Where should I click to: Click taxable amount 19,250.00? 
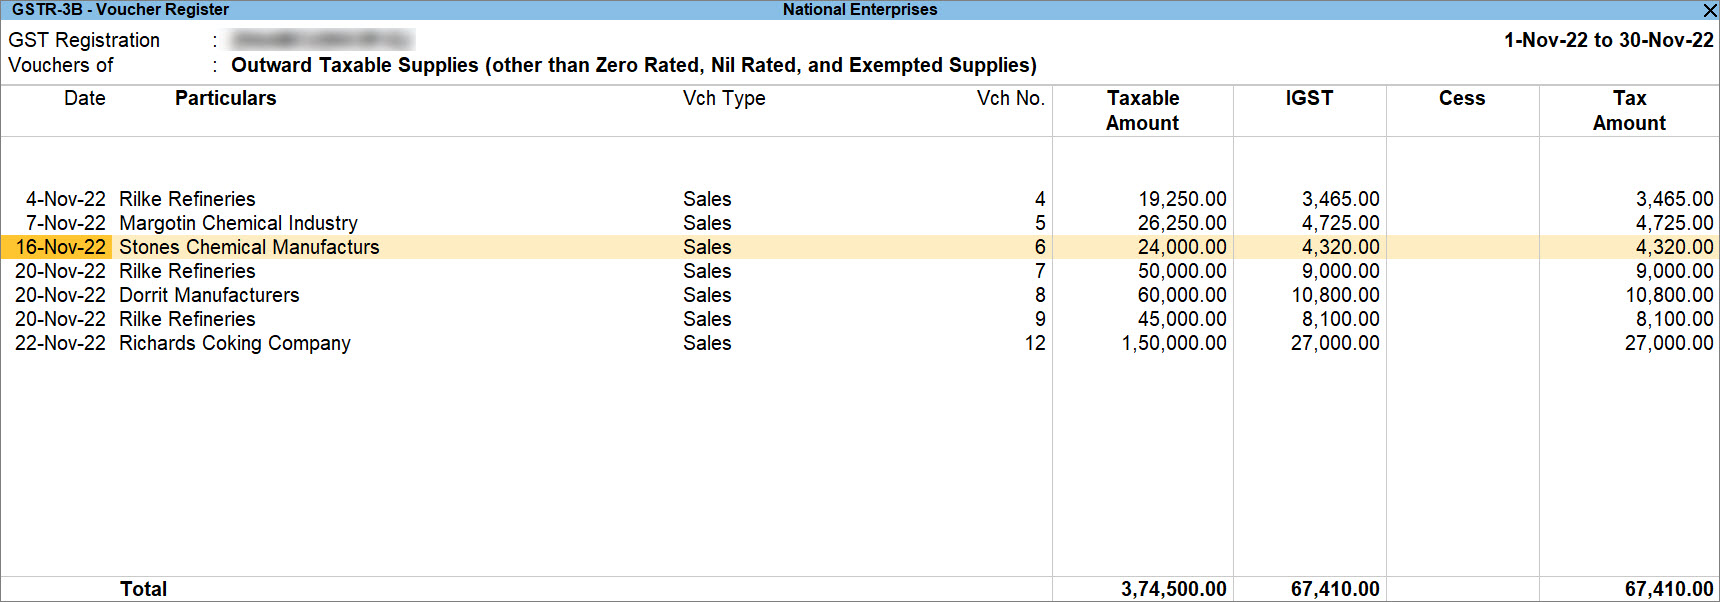[1182, 199]
